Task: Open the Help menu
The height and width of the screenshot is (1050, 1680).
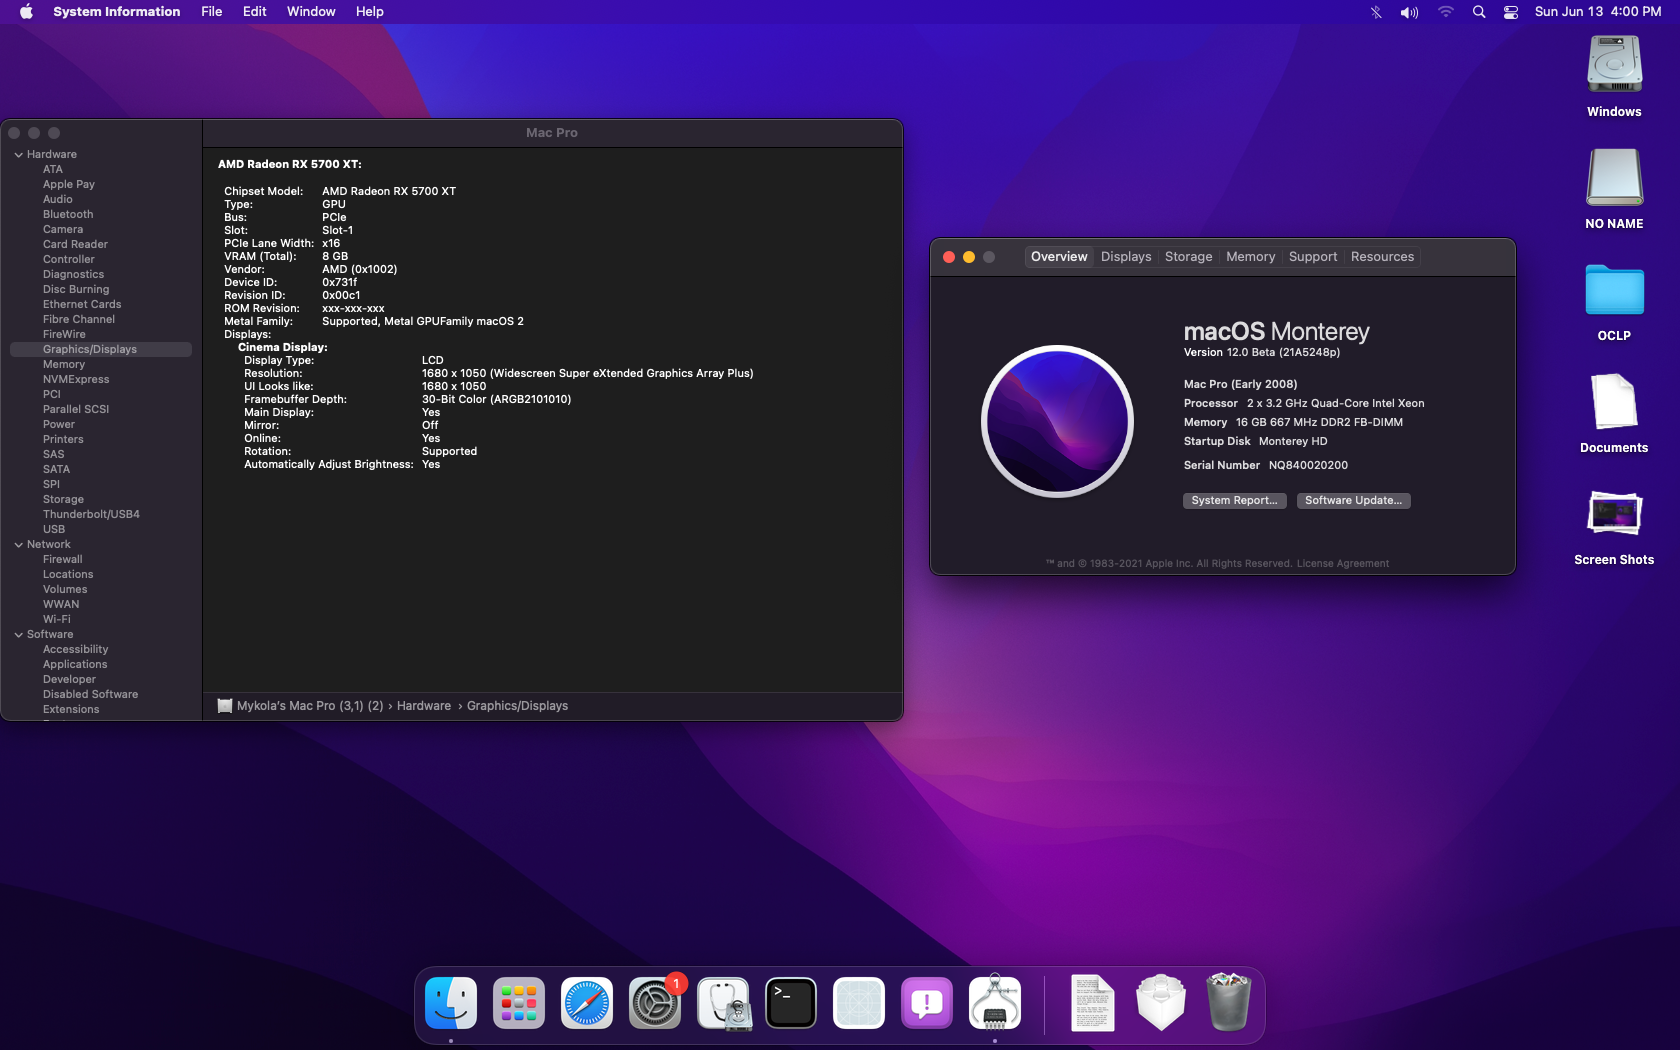Action: click(370, 12)
